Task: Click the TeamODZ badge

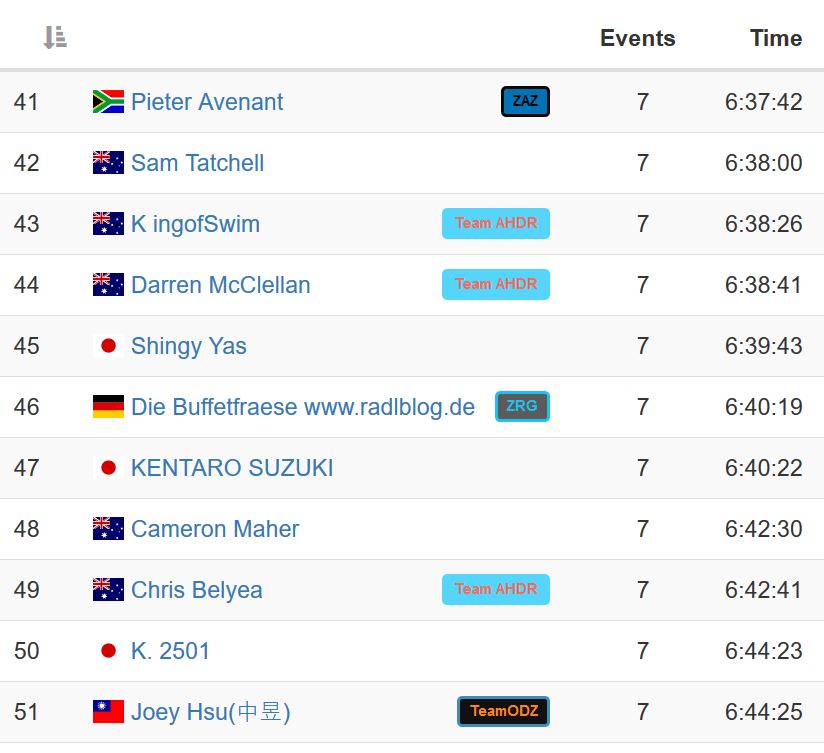Action: point(504,711)
